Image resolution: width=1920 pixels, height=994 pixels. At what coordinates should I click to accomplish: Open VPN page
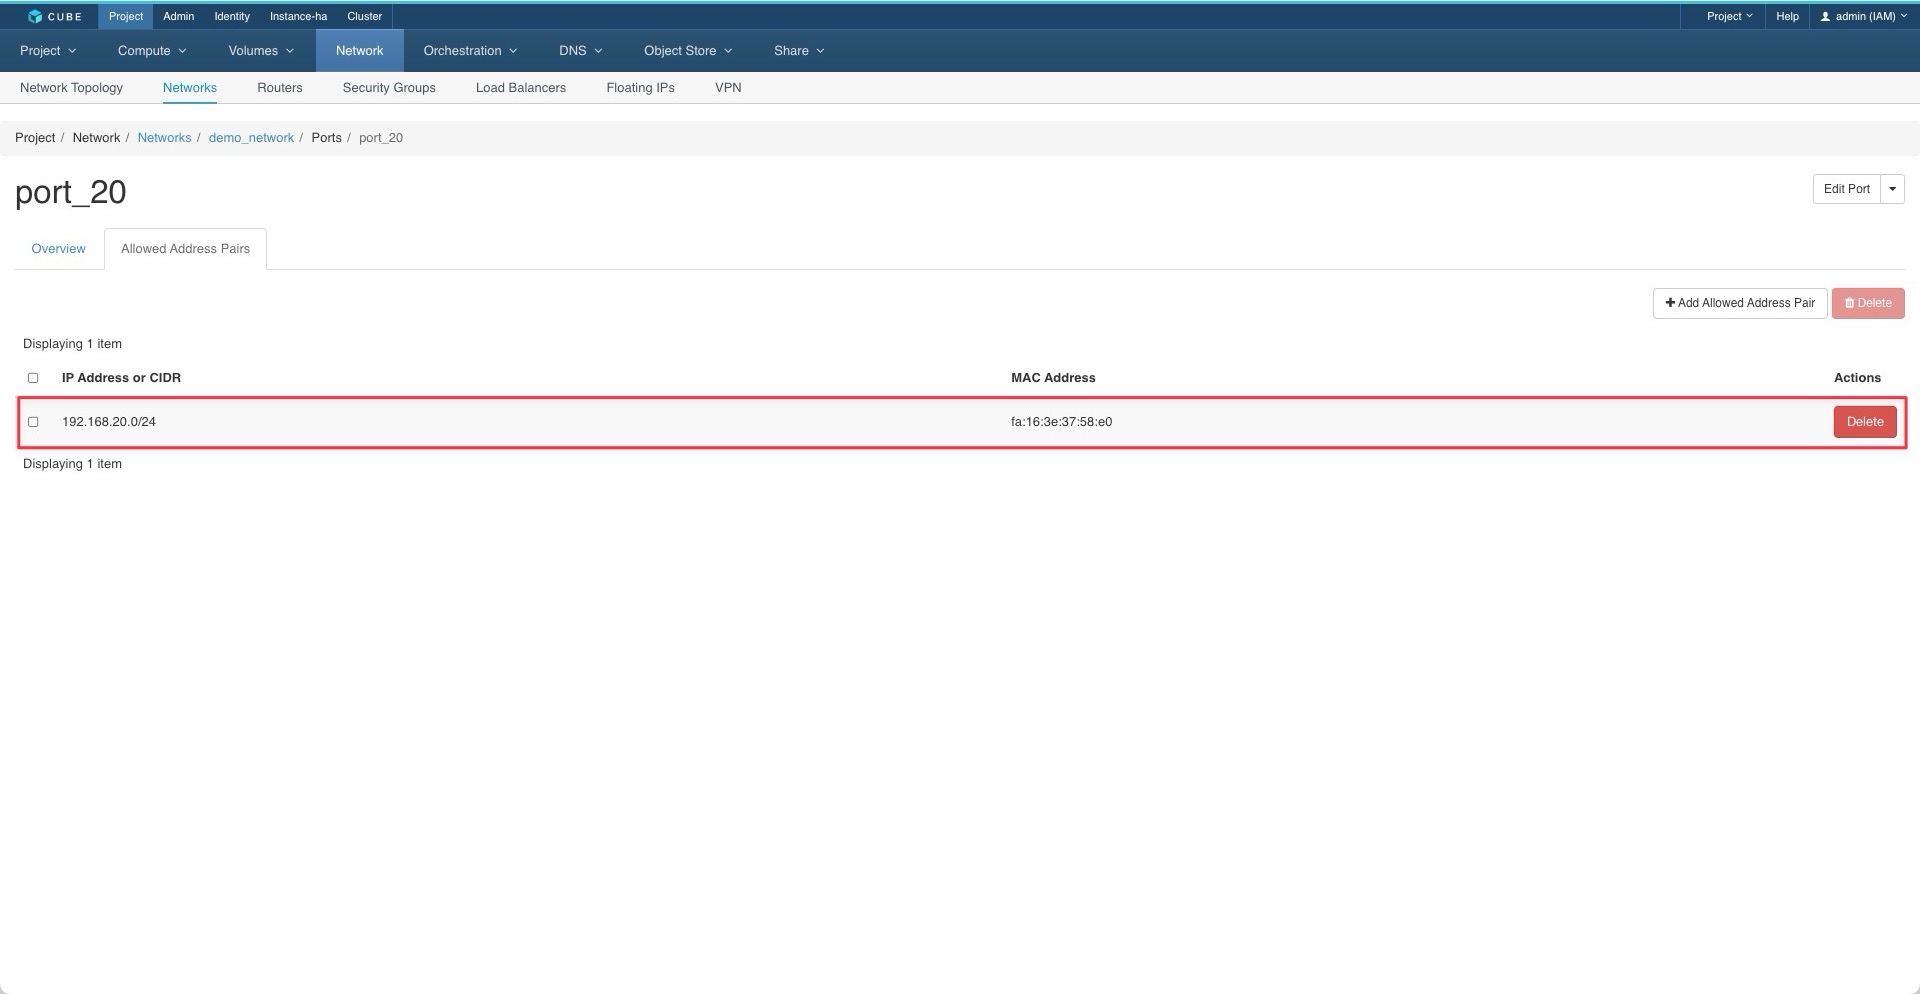click(x=728, y=88)
